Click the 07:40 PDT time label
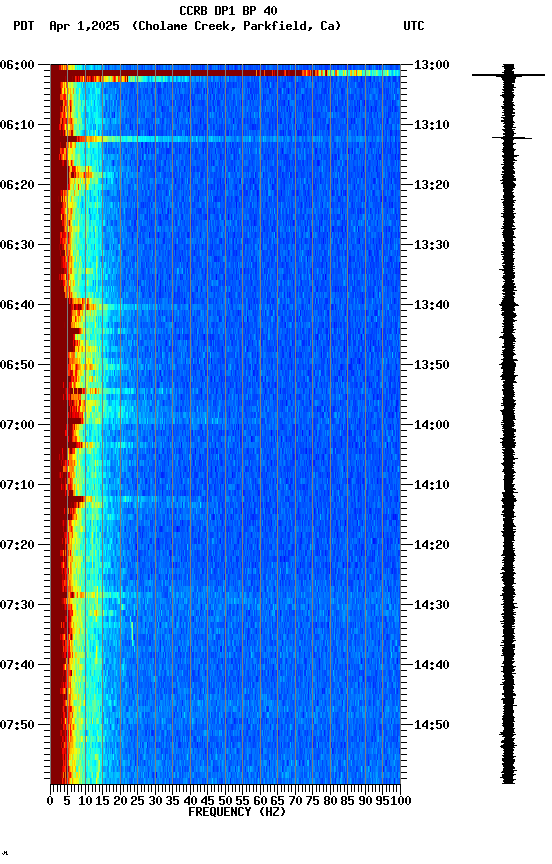The height and width of the screenshot is (864, 552). [x=17, y=665]
